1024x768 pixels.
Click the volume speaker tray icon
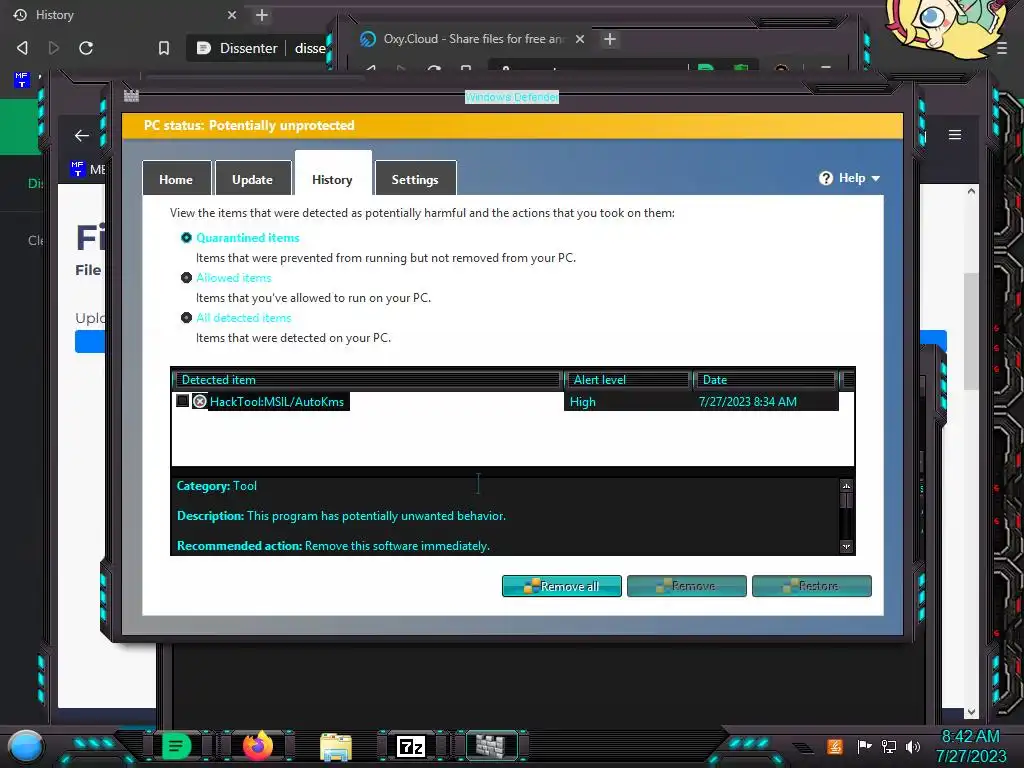click(913, 746)
